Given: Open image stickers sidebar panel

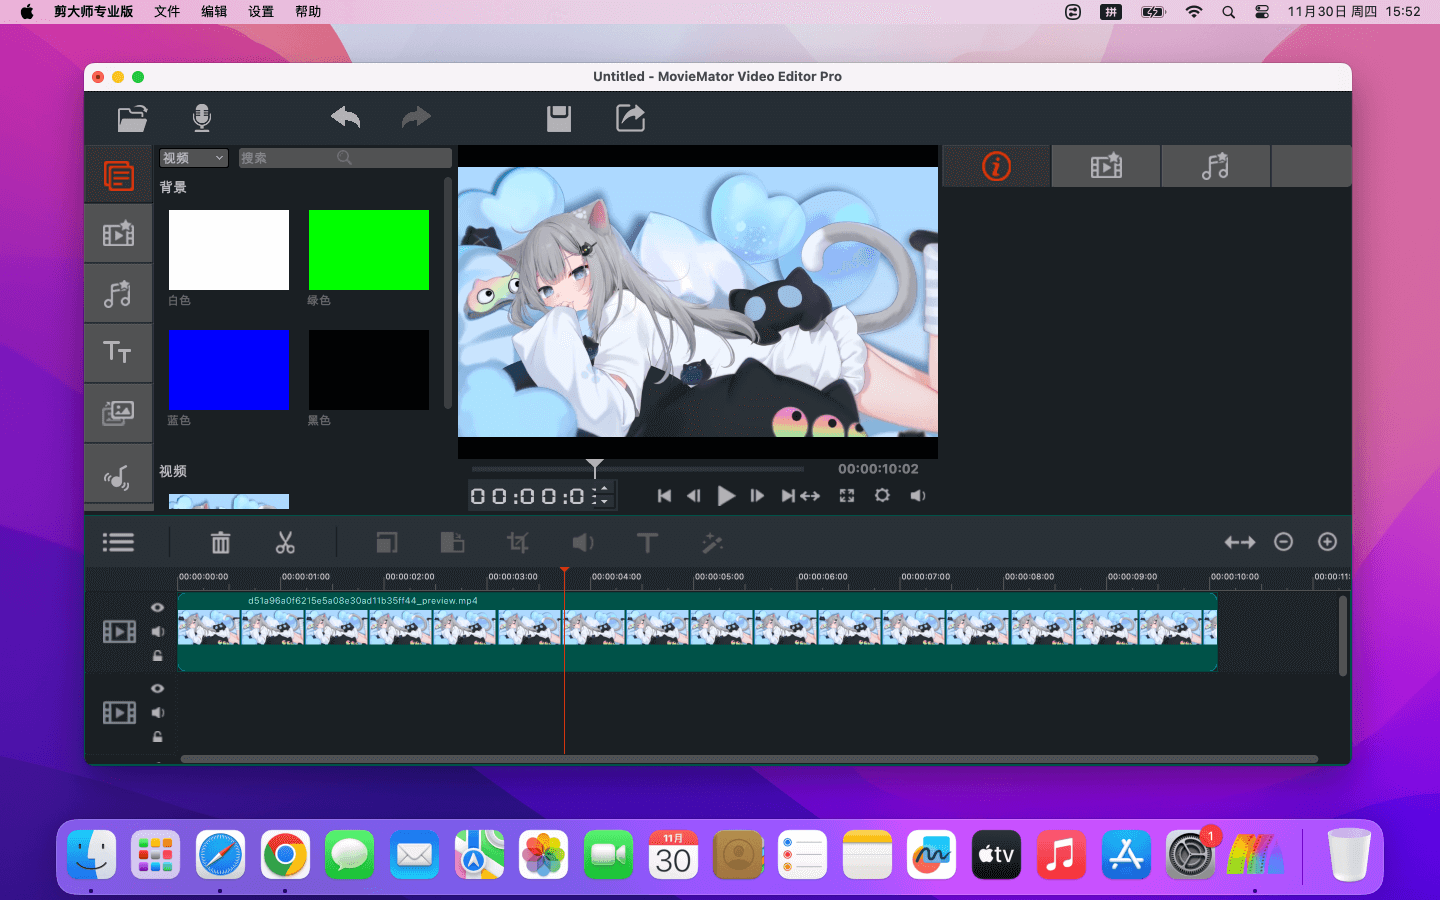Looking at the screenshot, I should (x=118, y=412).
